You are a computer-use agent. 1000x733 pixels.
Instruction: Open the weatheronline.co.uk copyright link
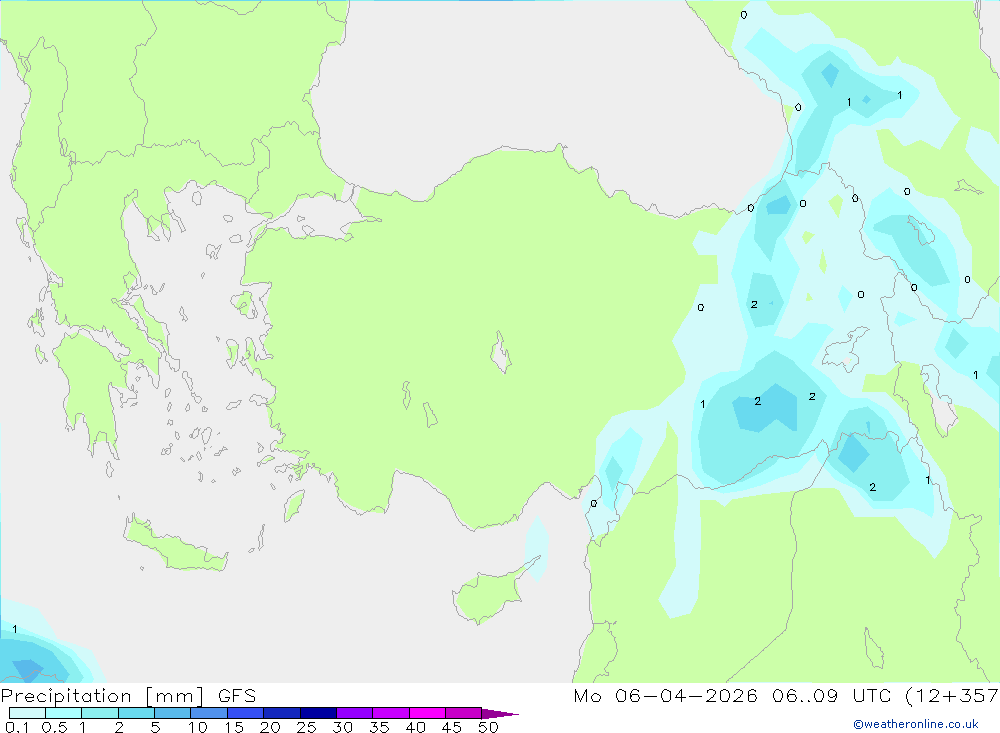click(x=916, y=724)
